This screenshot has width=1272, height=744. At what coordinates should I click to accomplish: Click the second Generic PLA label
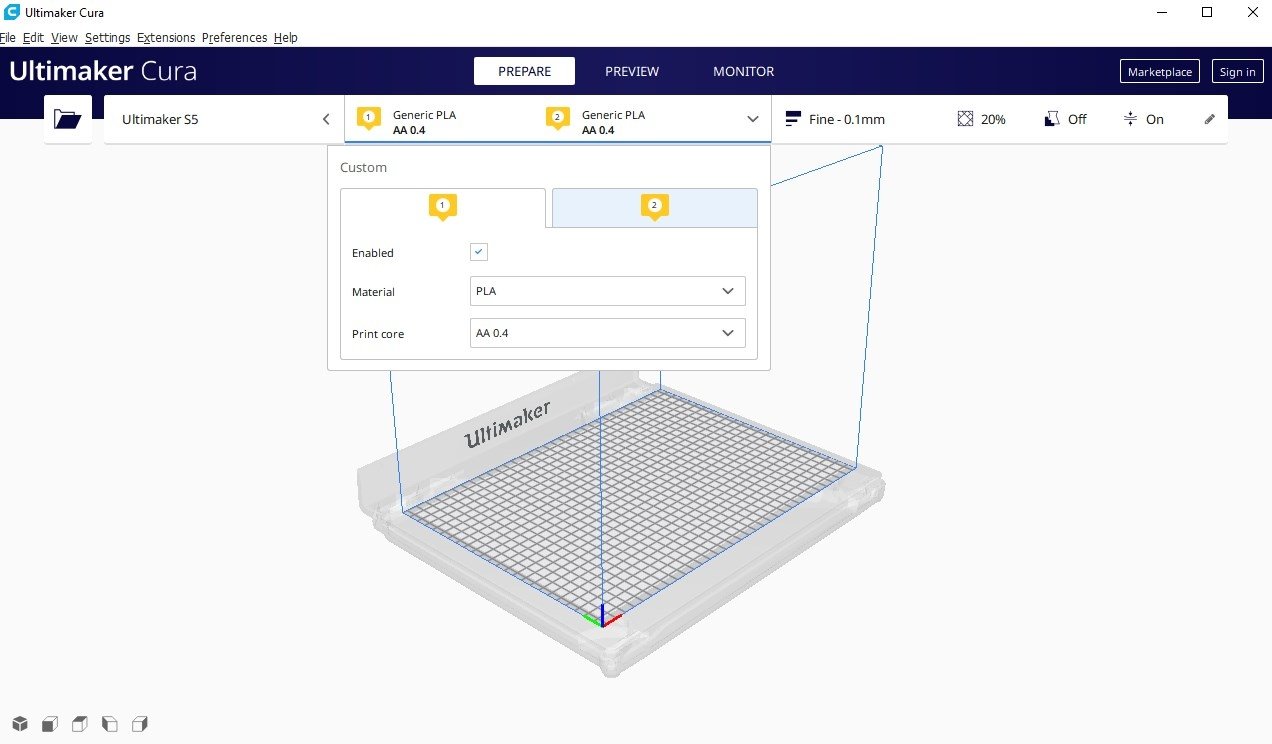[613, 114]
